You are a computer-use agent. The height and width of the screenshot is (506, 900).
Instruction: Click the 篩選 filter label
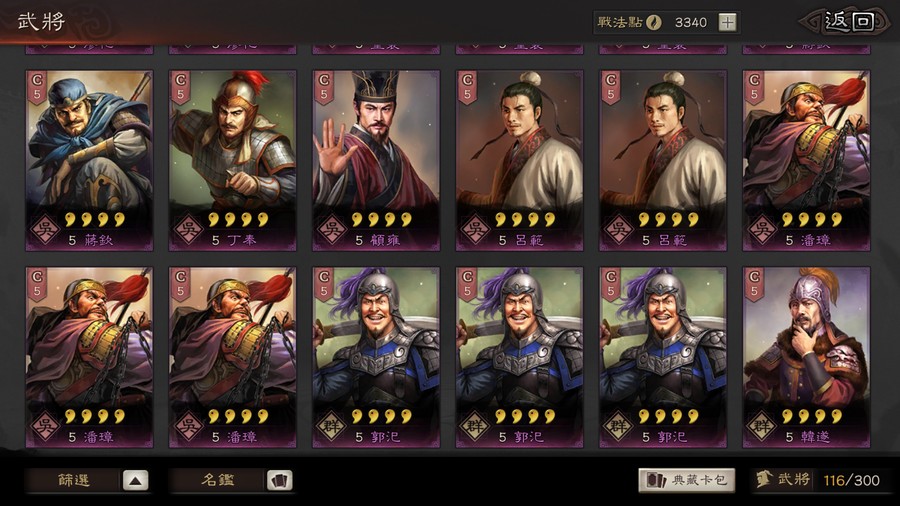(73, 480)
